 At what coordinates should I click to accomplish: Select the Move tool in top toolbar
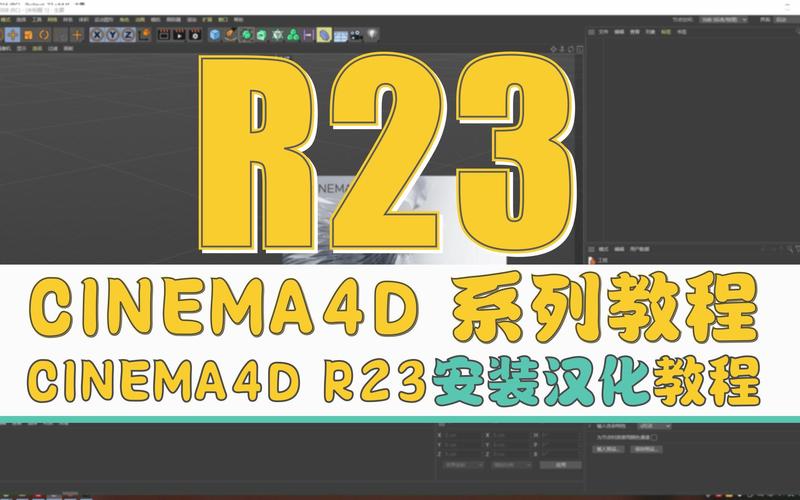(13, 35)
